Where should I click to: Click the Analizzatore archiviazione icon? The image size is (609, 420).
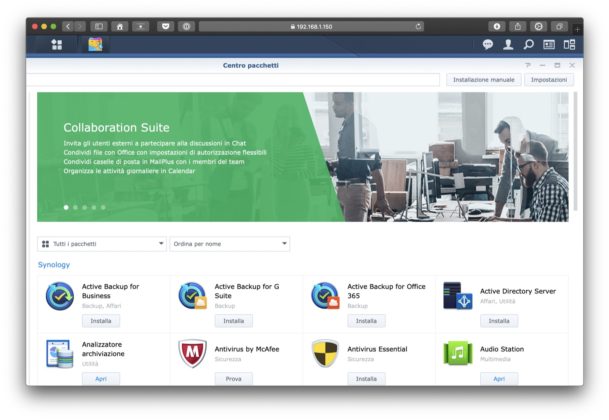tap(59, 354)
